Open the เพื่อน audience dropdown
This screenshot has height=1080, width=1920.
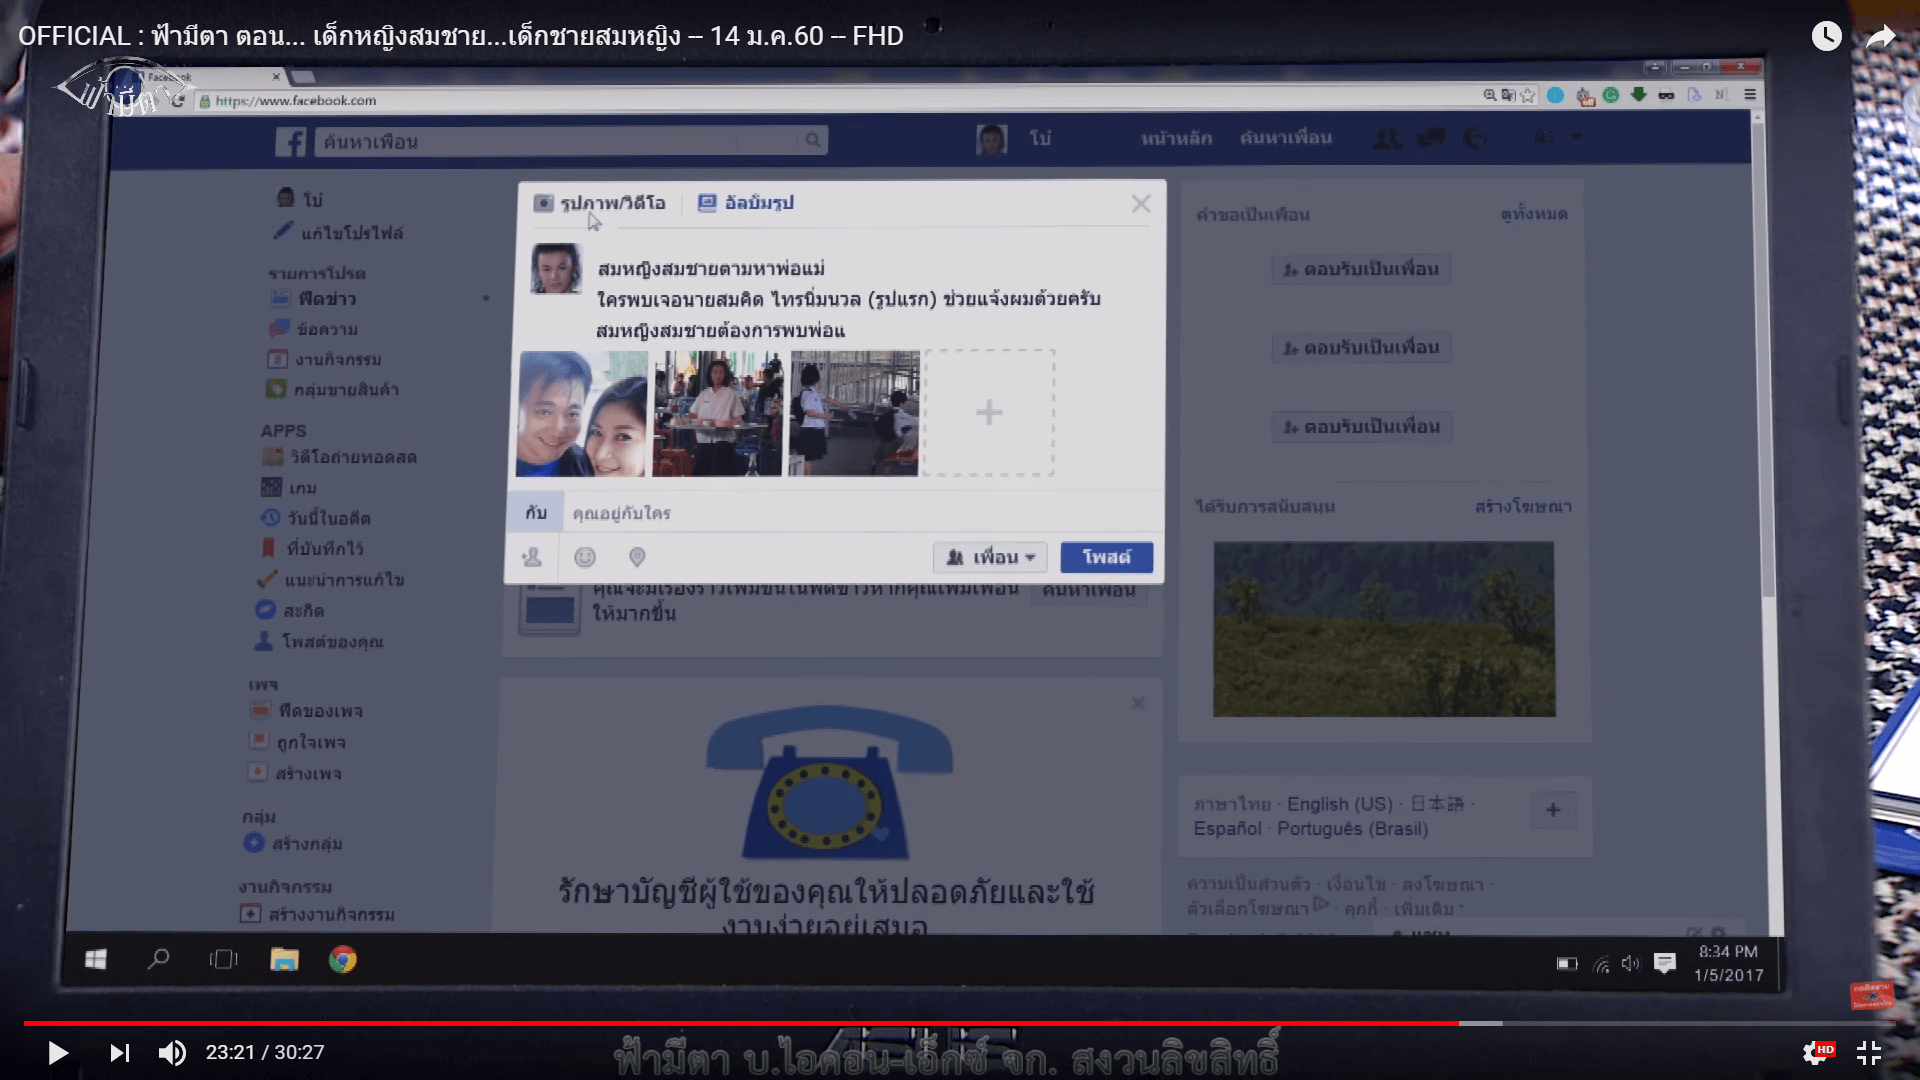tap(990, 557)
